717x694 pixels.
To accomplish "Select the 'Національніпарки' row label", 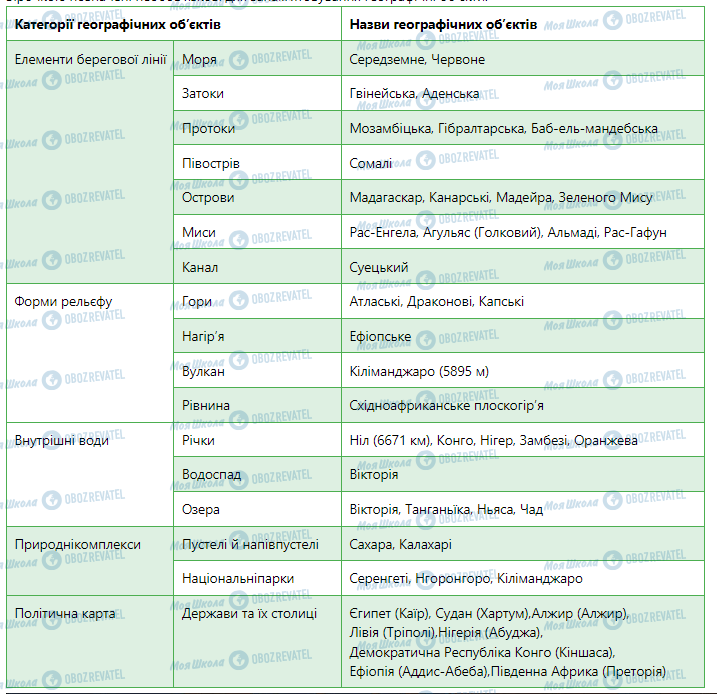I will click(x=238, y=578).
